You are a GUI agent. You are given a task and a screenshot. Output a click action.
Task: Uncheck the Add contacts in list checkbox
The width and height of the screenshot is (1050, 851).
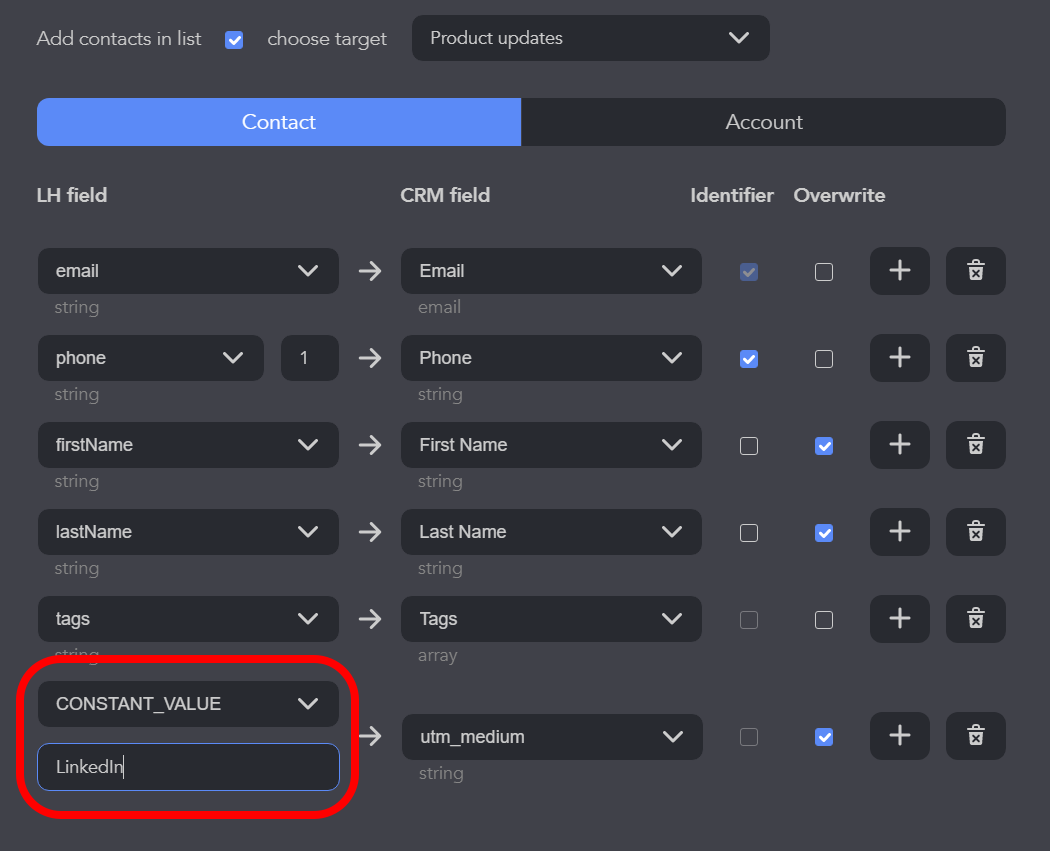click(234, 40)
